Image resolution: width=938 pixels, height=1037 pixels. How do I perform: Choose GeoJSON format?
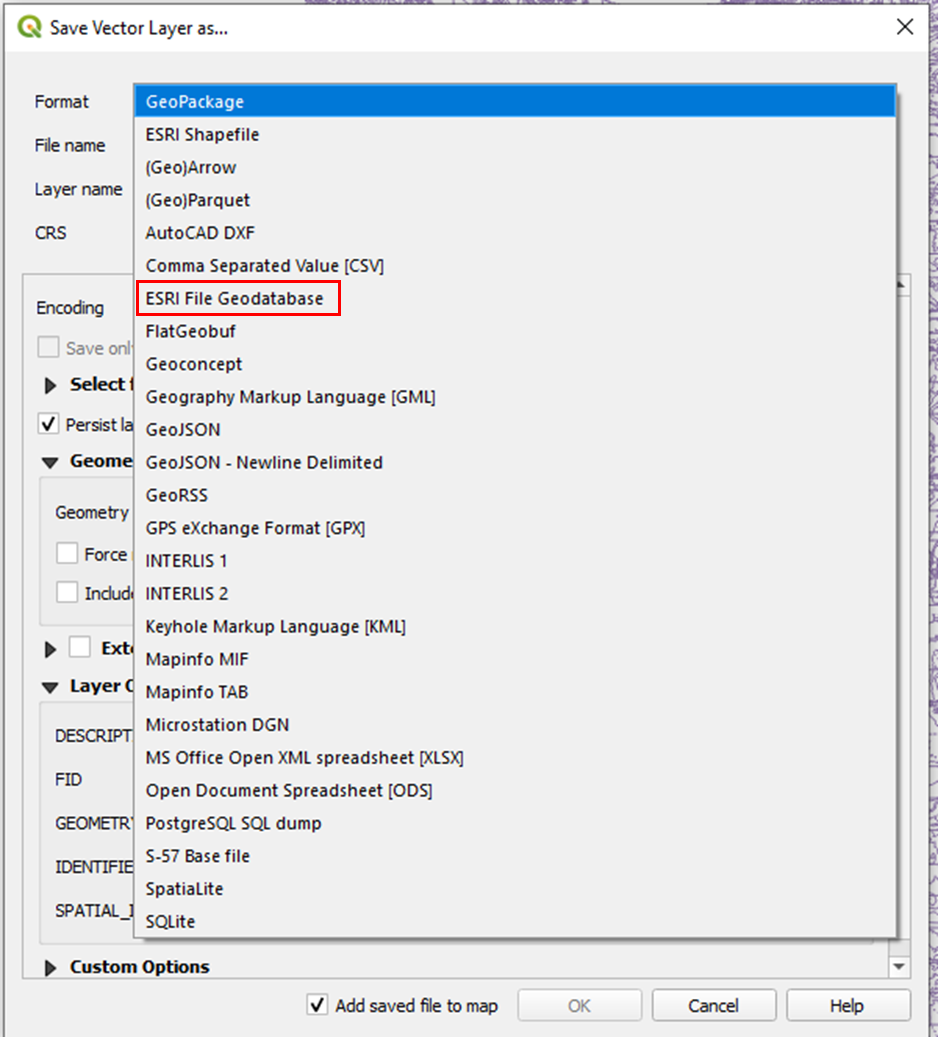515,429
